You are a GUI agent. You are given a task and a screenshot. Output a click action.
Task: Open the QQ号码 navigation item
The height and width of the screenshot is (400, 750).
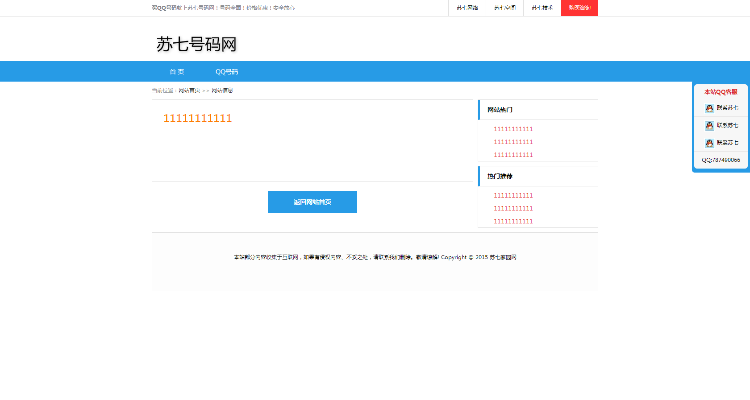tap(227, 72)
